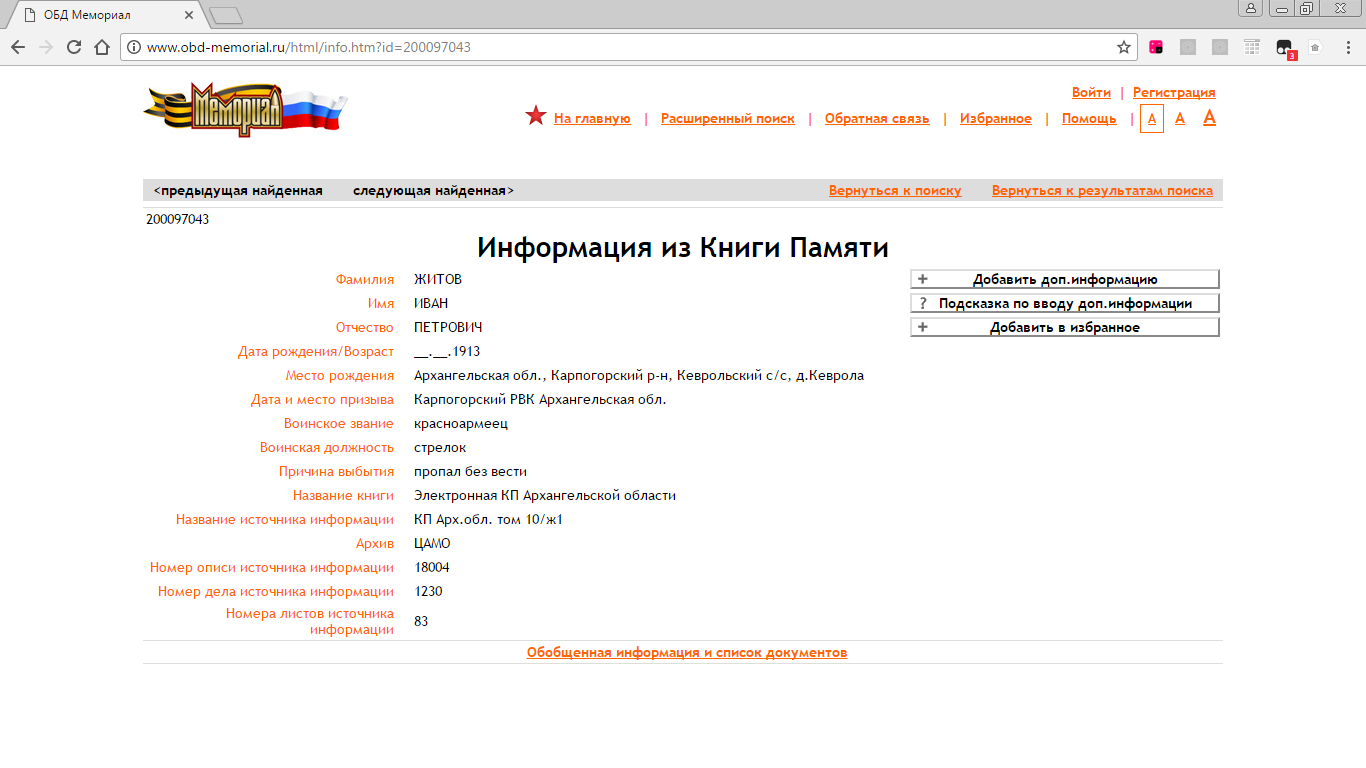This screenshot has height=768, width=1366.
Task: Reload the current page
Action: (73, 47)
